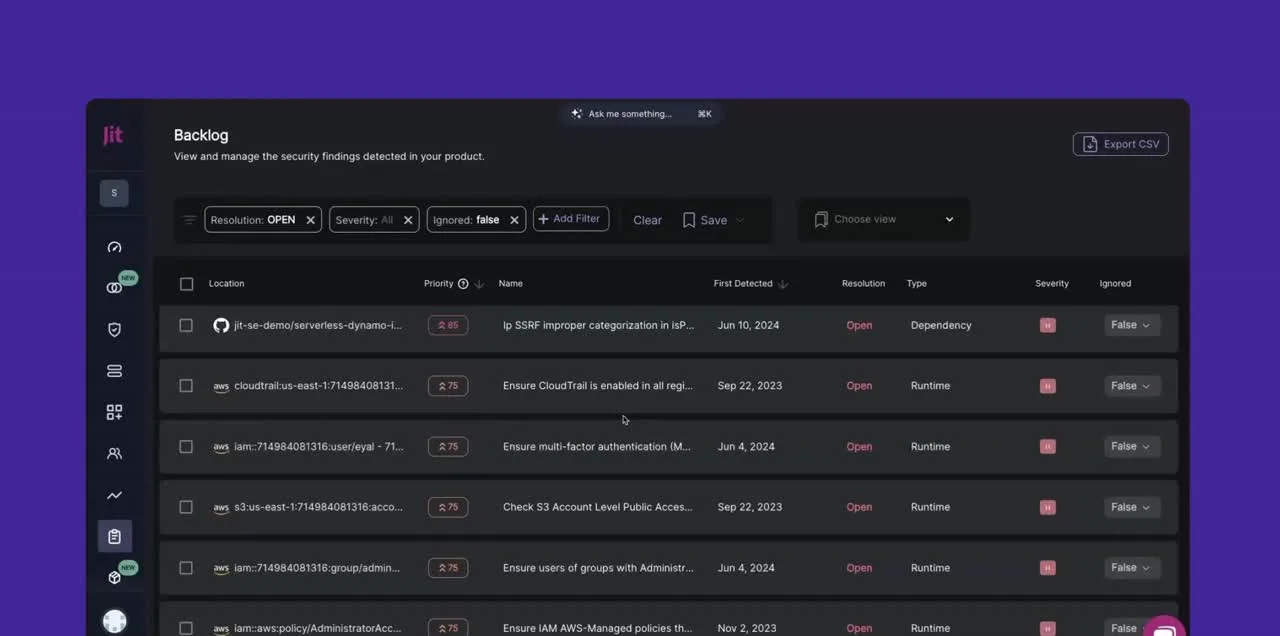Click the Priority info question-mark icon
Viewport: 1280px width, 636px height.
pyautogui.click(x=463, y=284)
